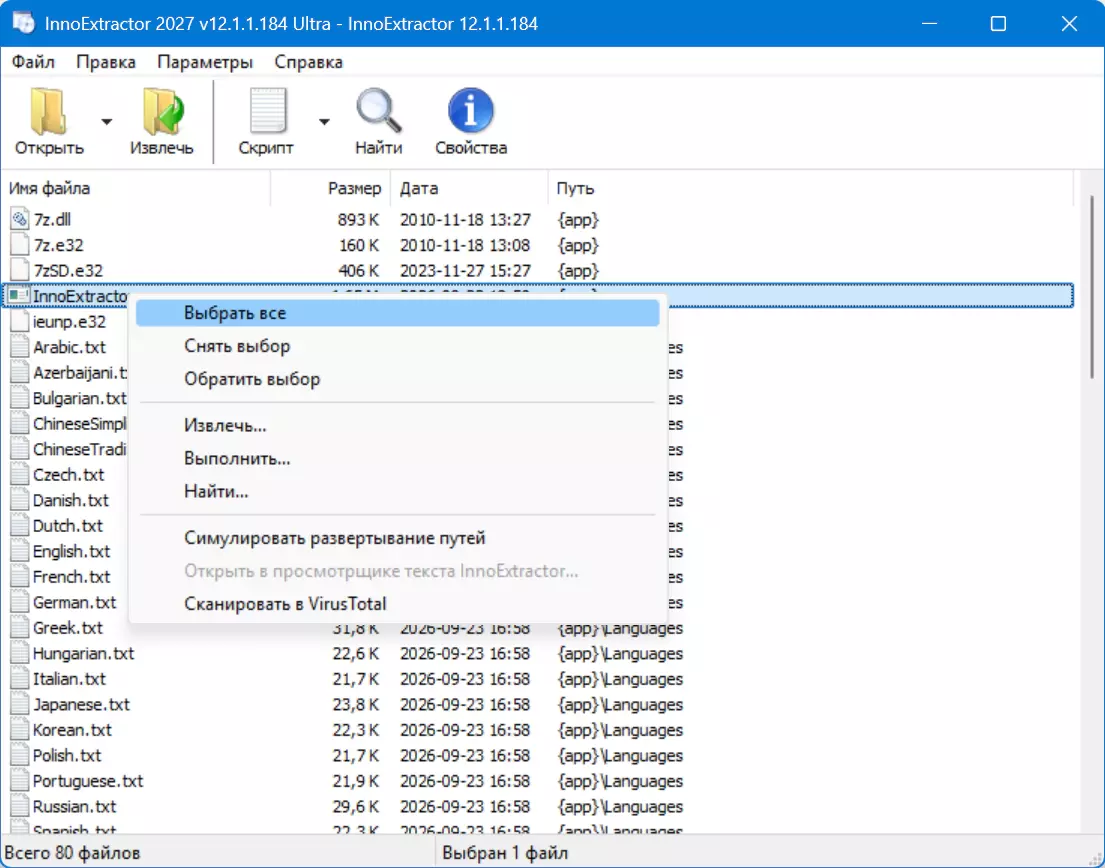Select the Hungarian.txt file name

point(83,654)
